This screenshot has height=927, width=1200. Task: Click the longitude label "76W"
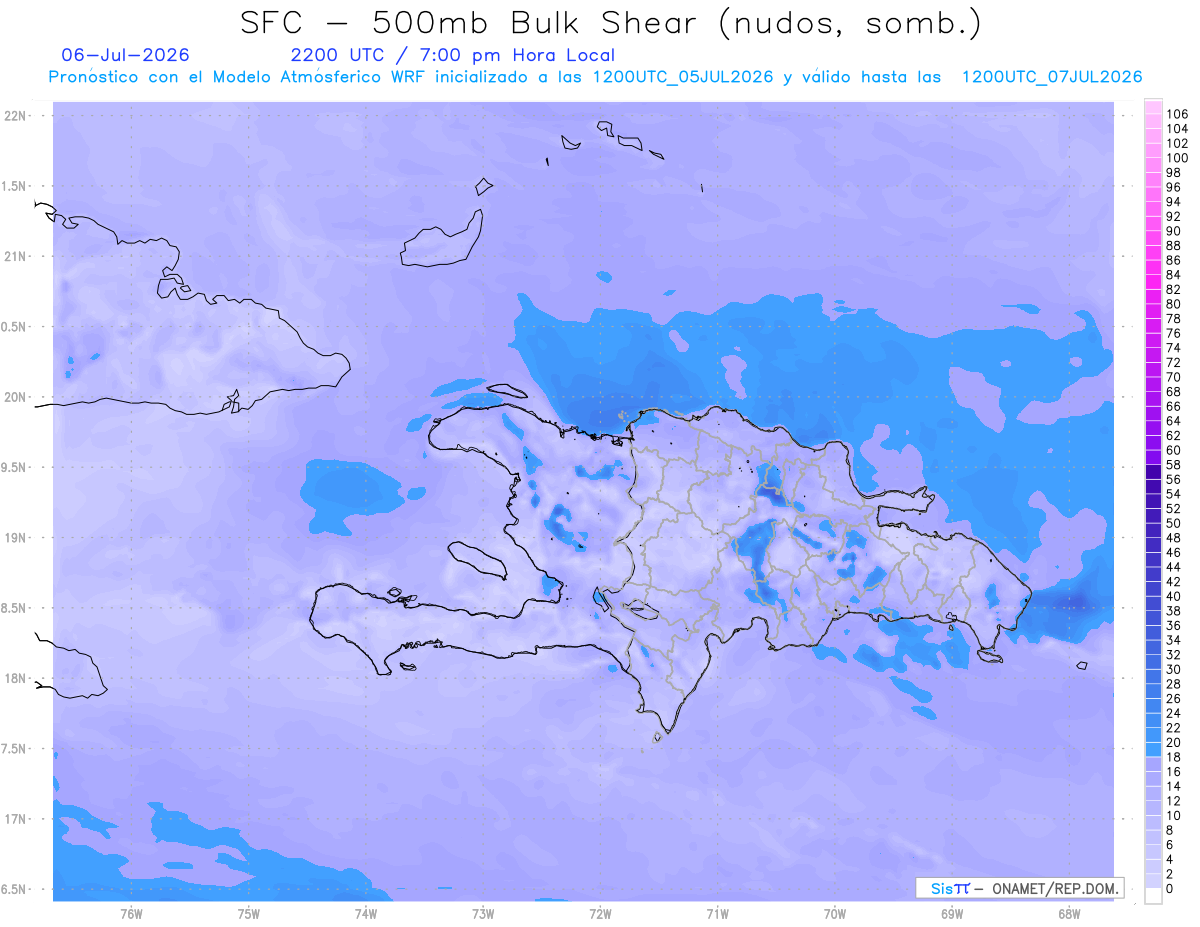click(x=131, y=914)
